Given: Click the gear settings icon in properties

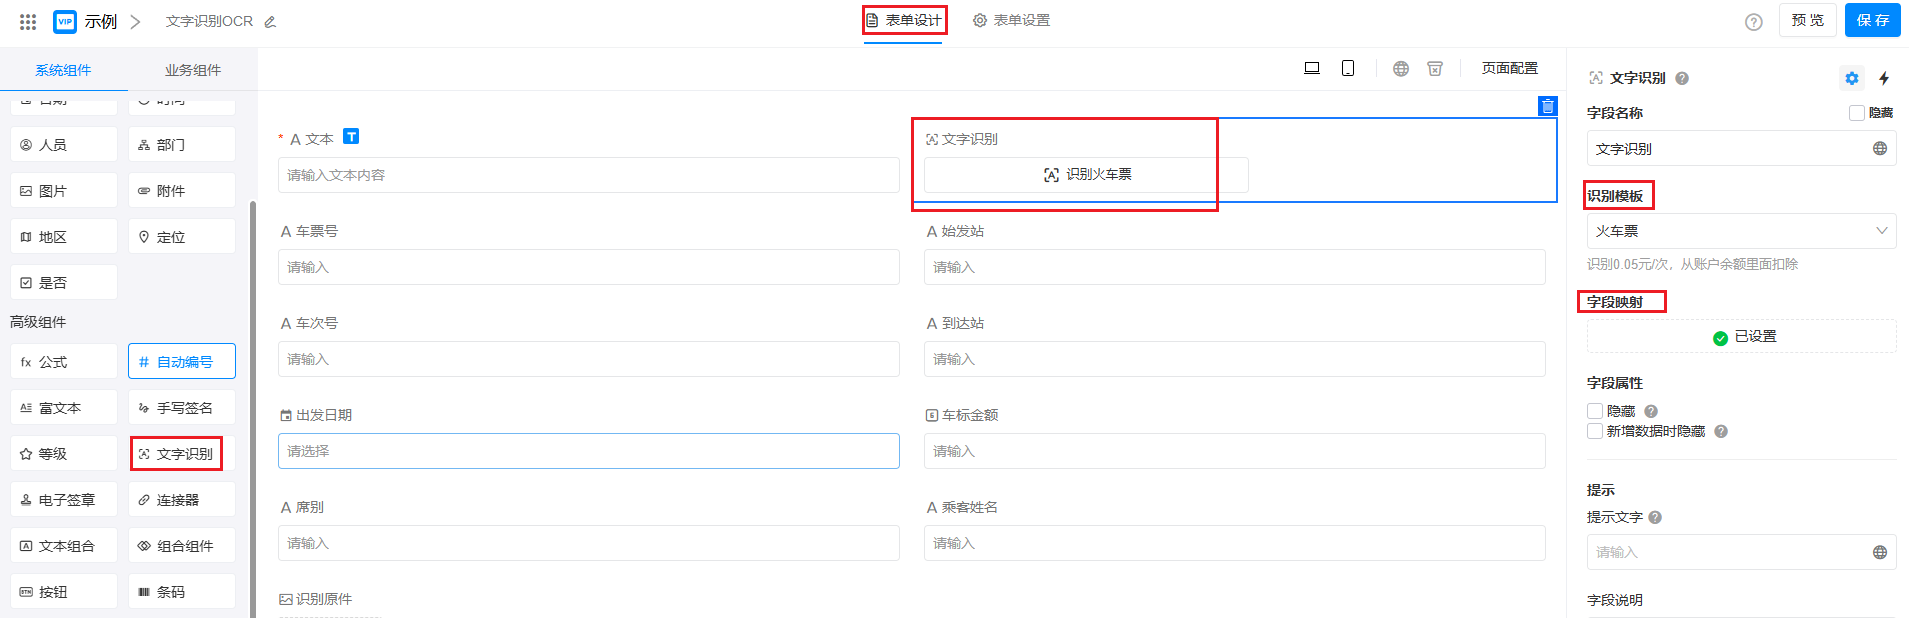Looking at the screenshot, I should (x=1852, y=78).
